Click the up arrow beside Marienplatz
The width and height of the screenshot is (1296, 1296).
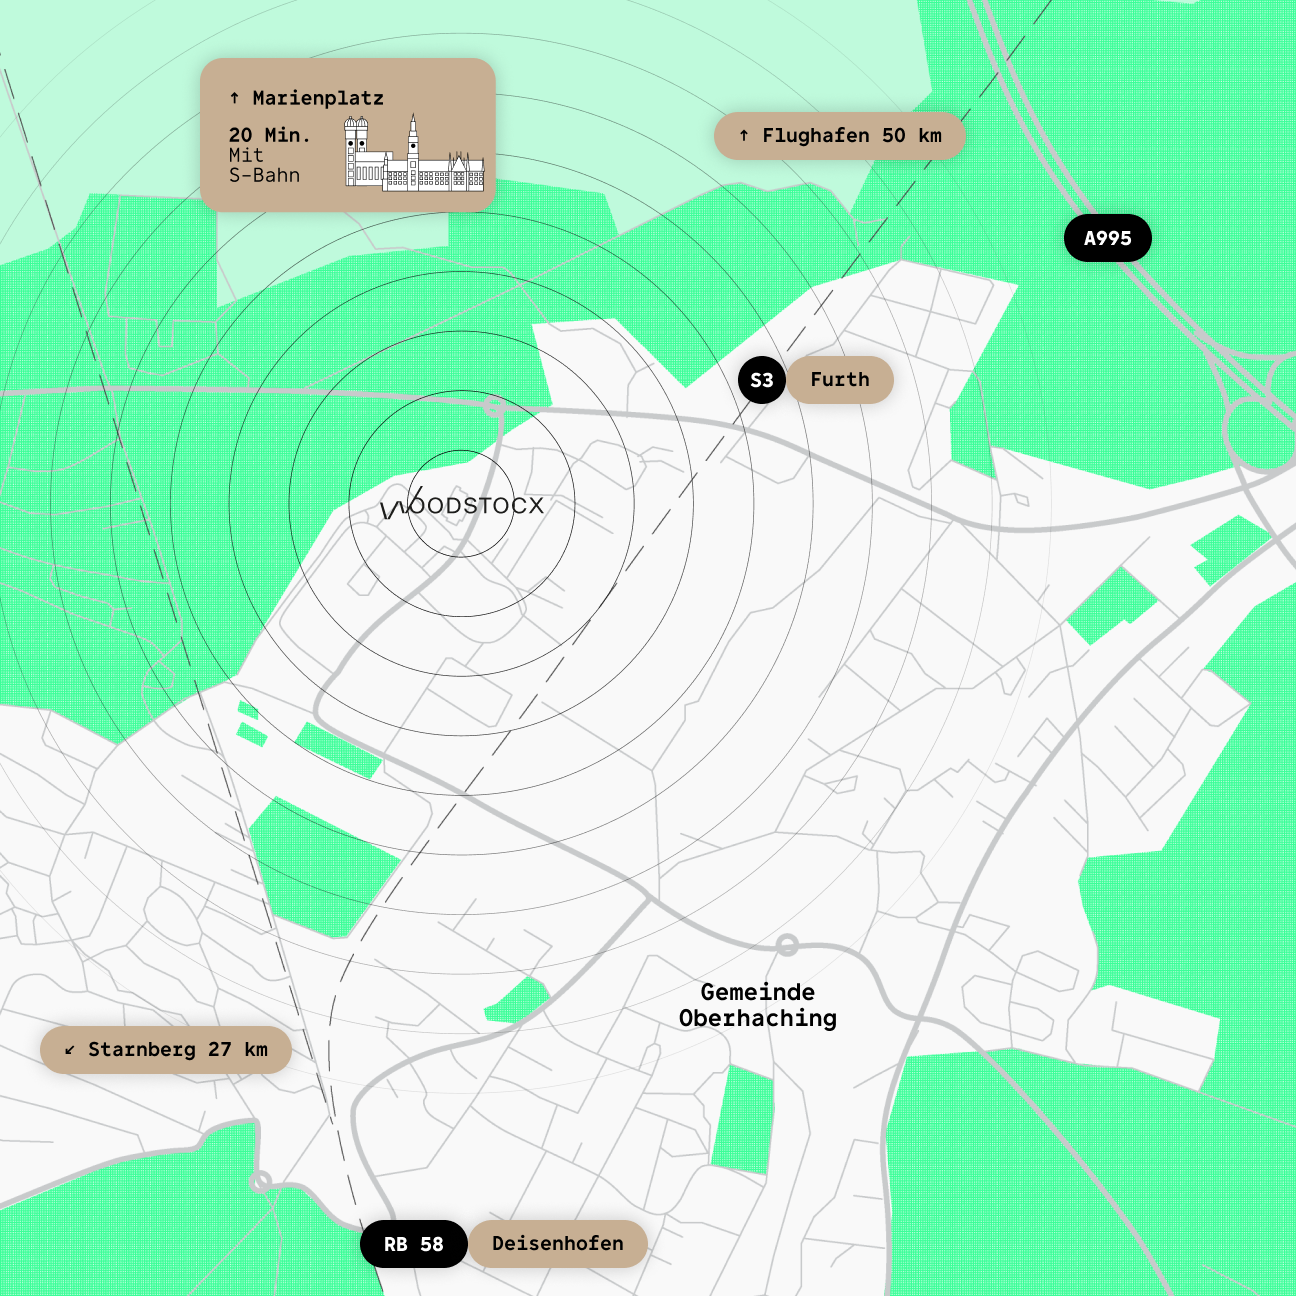(x=235, y=98)
